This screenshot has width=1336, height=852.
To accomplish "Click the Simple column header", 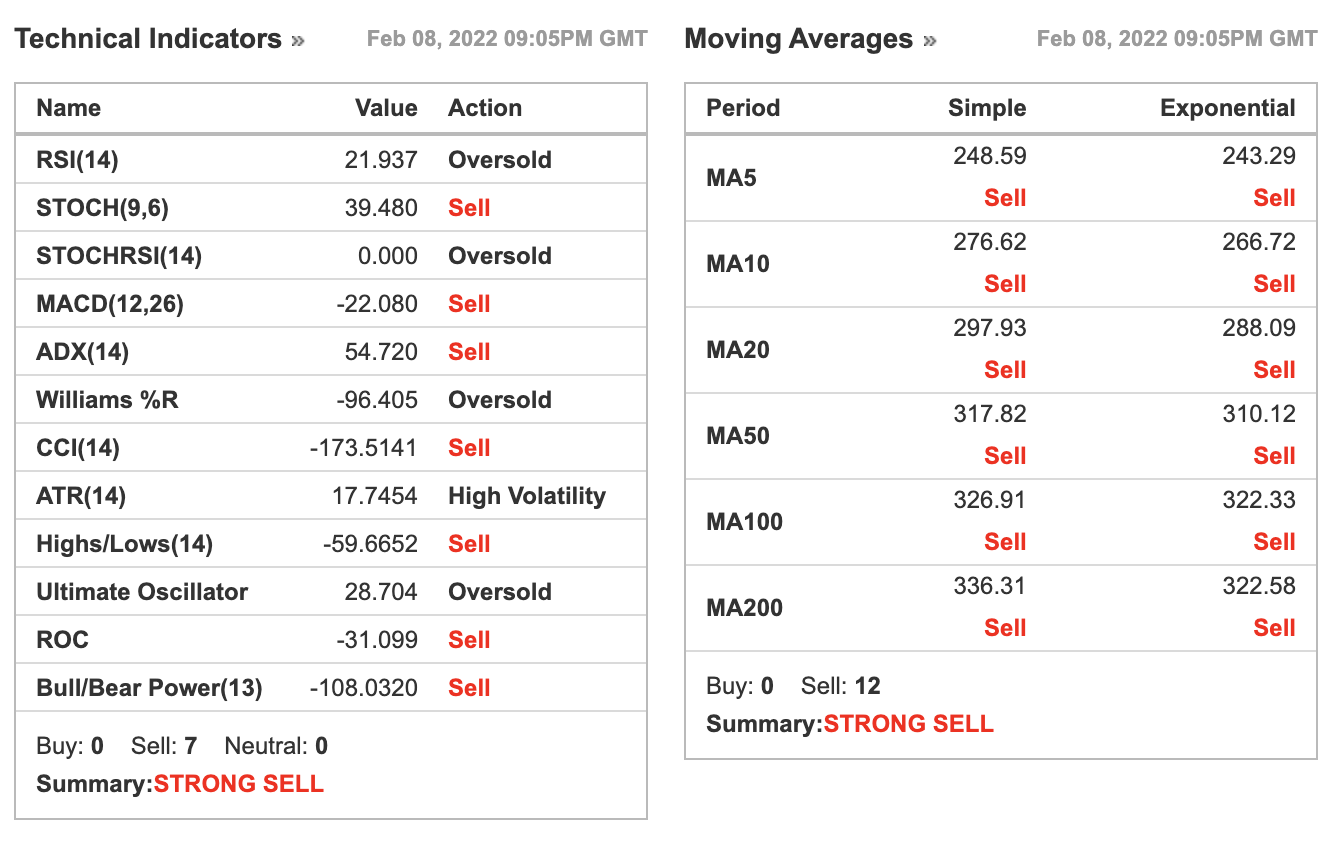I will (987, 108).
